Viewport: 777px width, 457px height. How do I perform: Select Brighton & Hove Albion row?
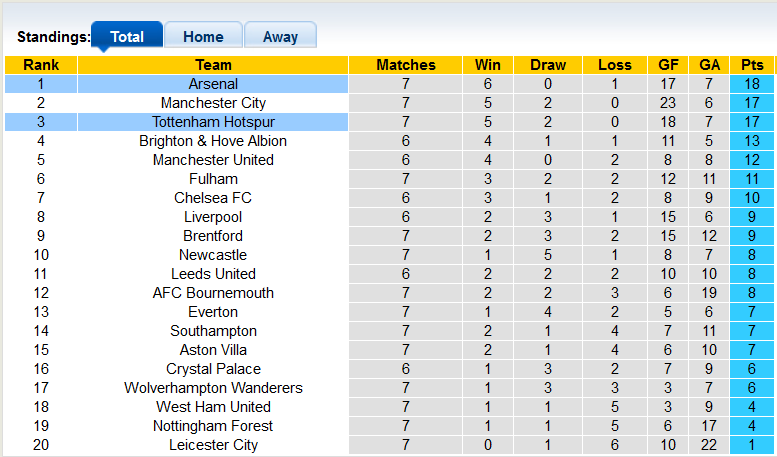point(213,141)
